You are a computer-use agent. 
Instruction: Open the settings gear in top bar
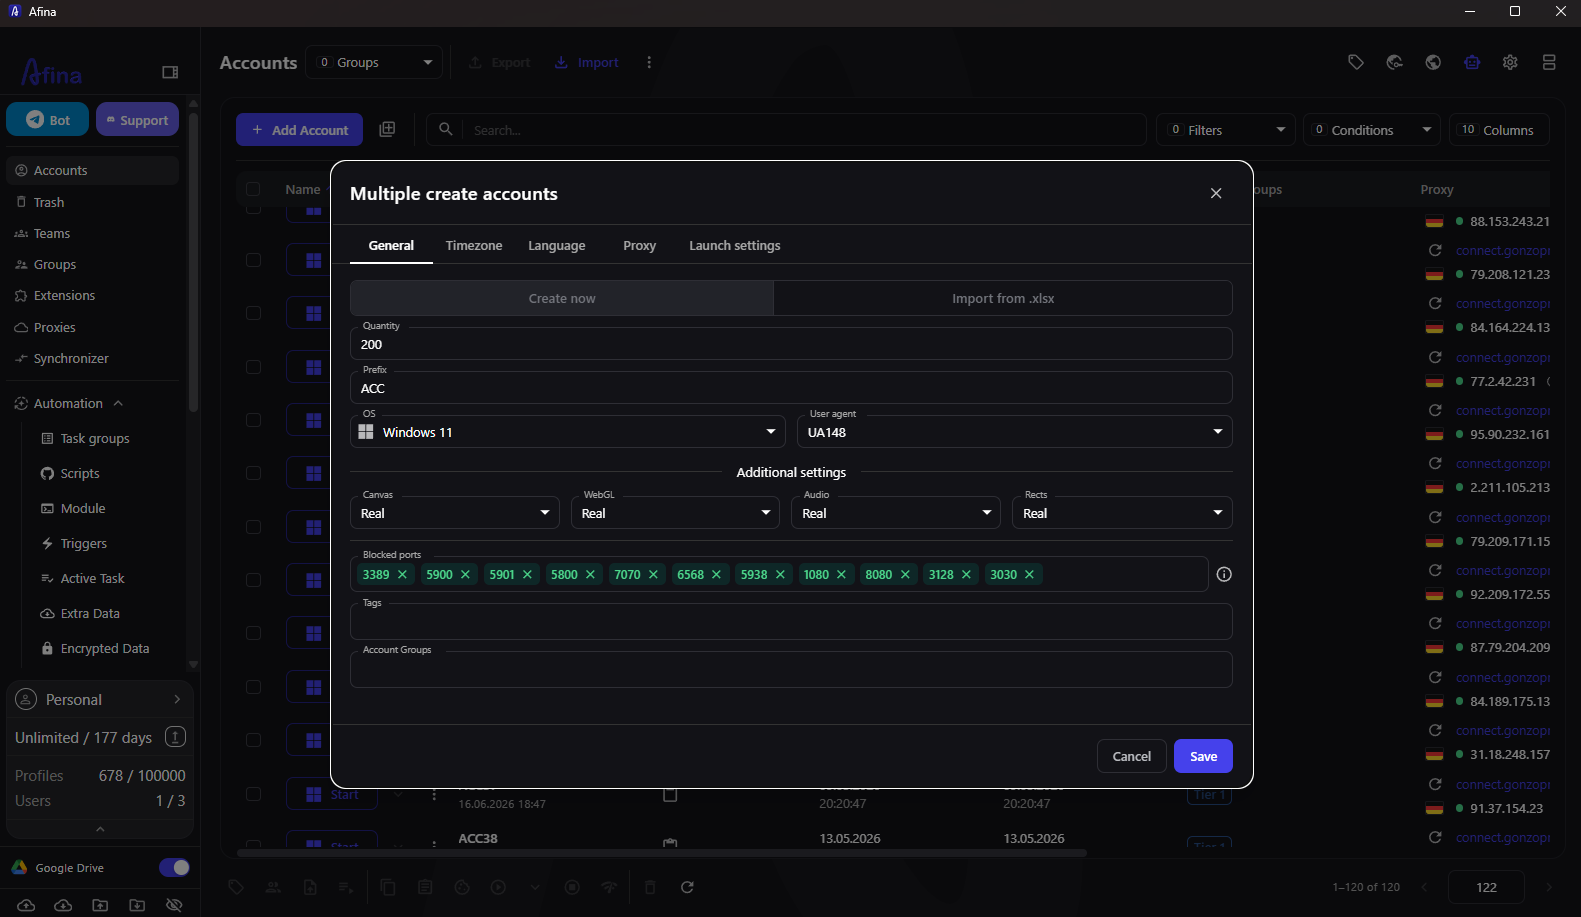(1510, 62)
